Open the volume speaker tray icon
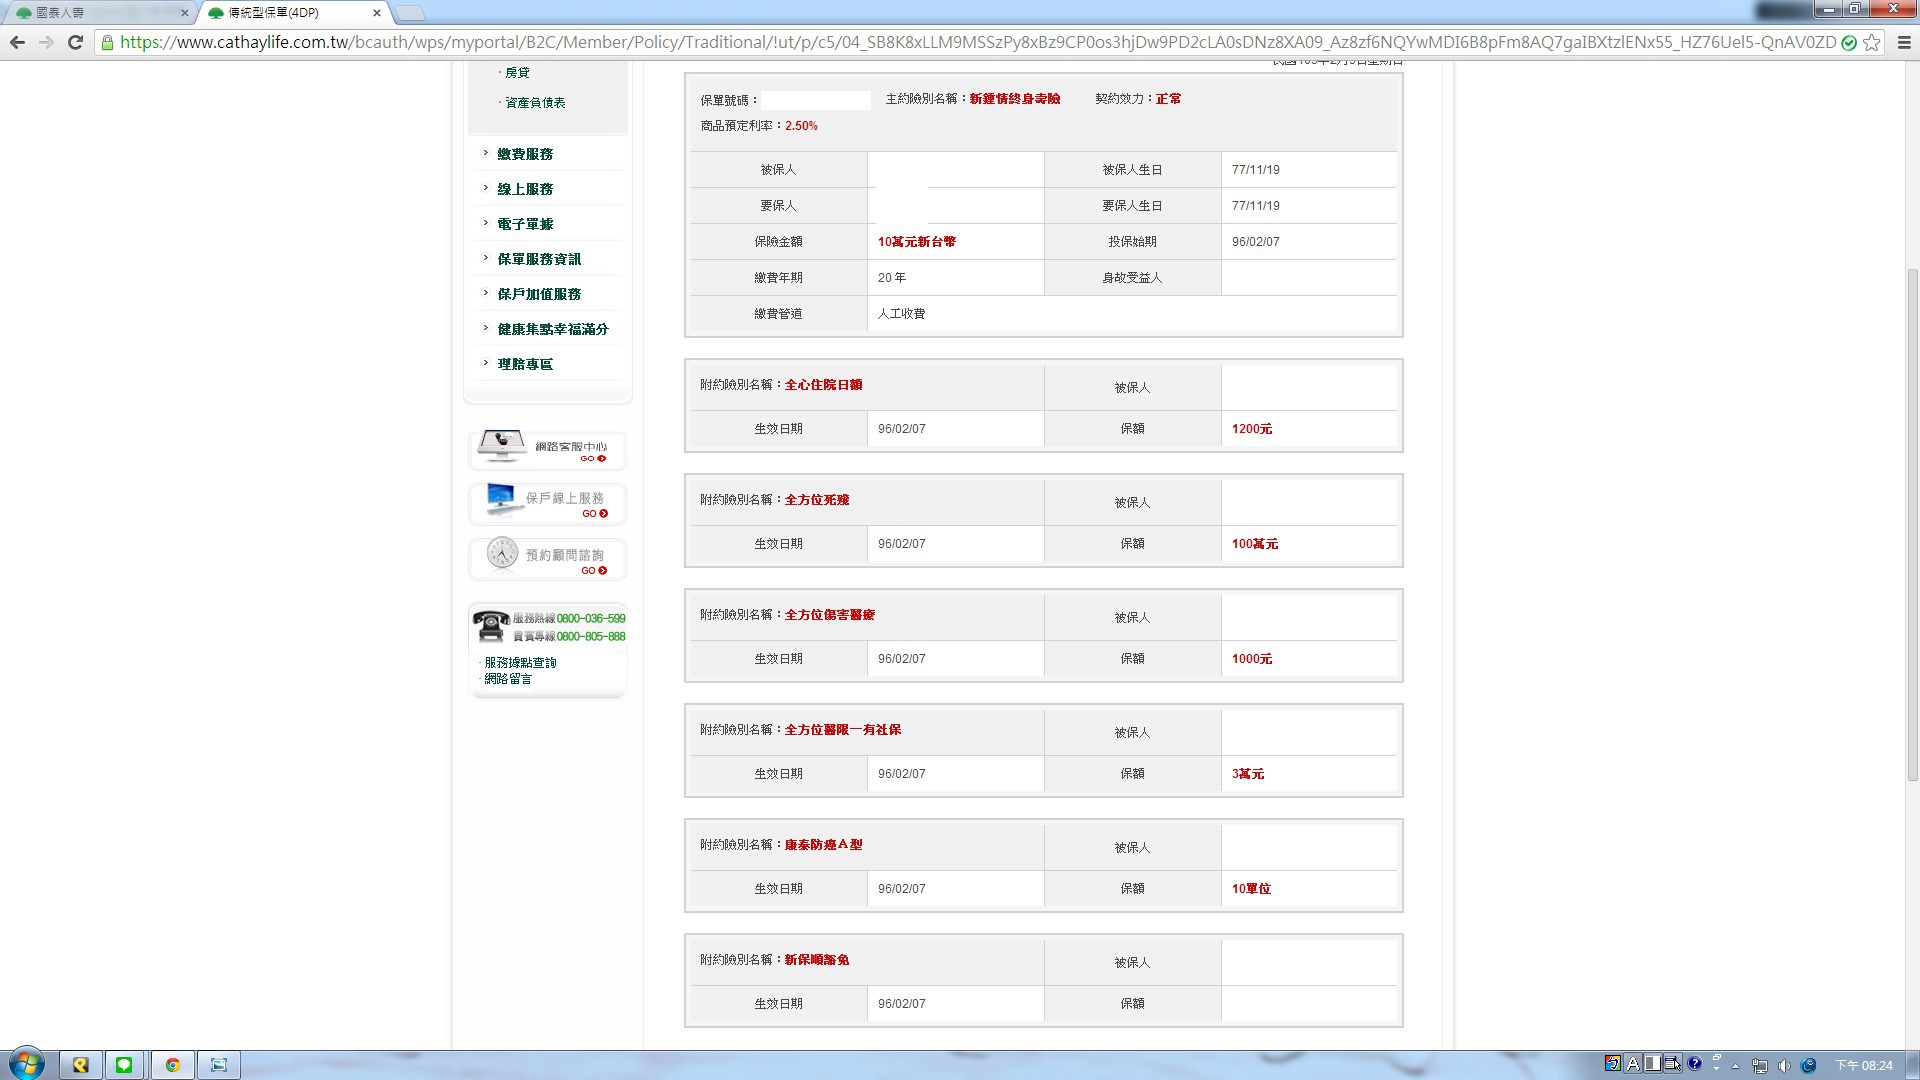This screenshot has height=1080, width=1920. pos(1784,1066)
